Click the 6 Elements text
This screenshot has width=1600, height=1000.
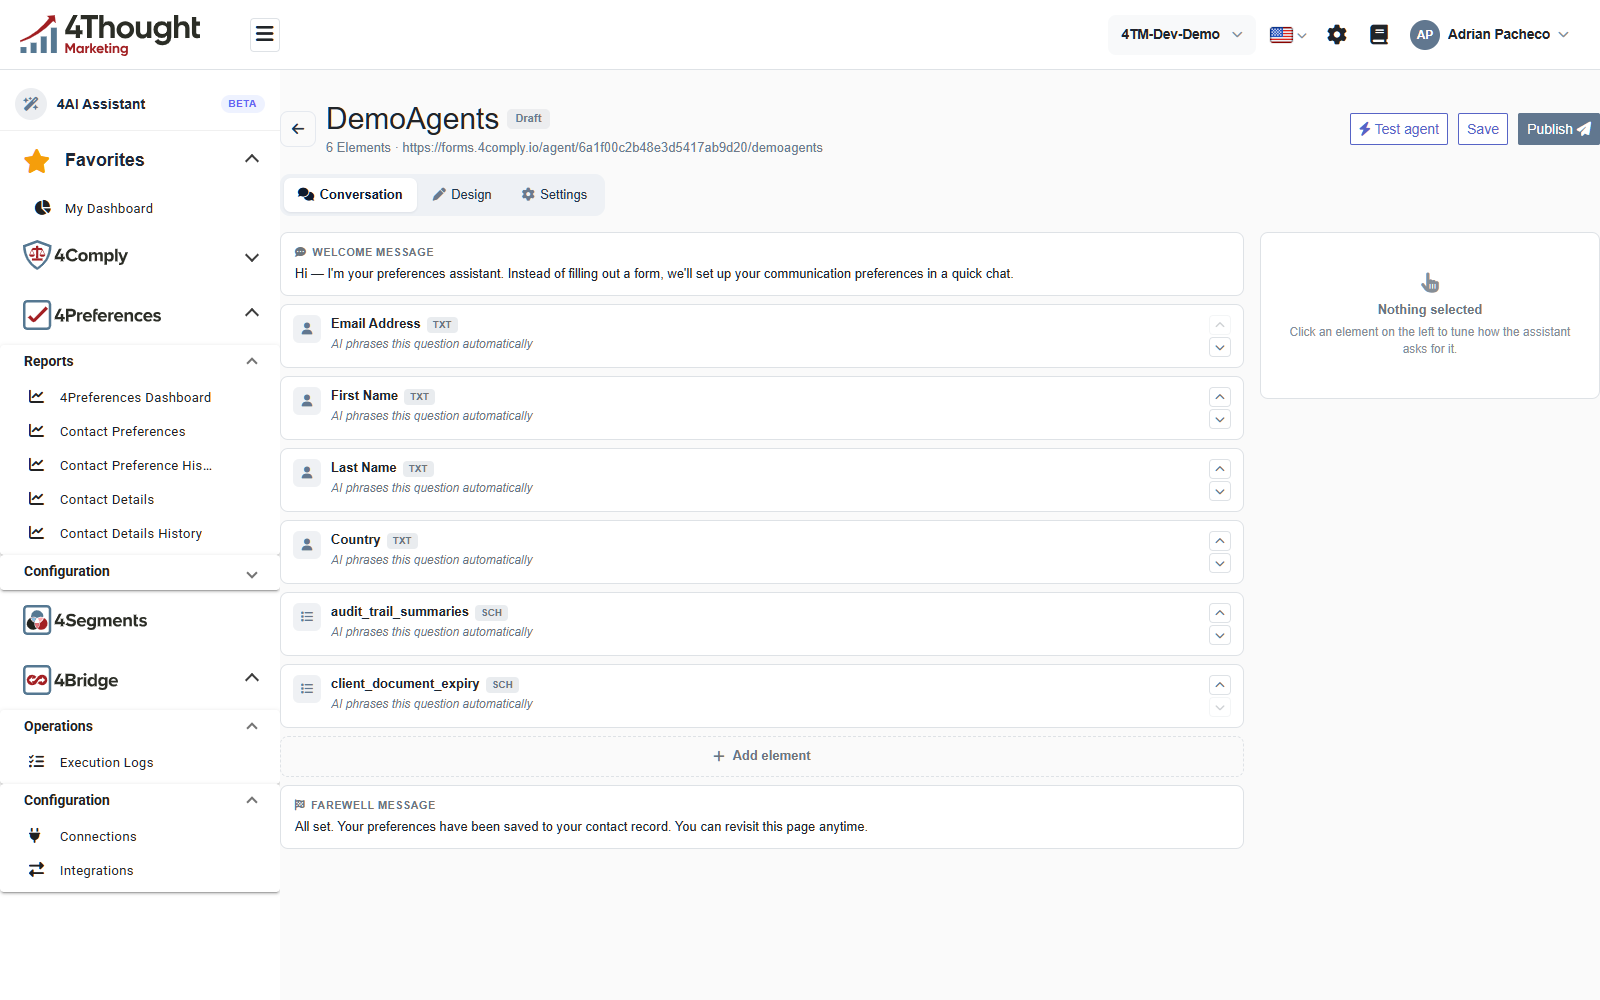pyautogui.click(x=358, y=148)
